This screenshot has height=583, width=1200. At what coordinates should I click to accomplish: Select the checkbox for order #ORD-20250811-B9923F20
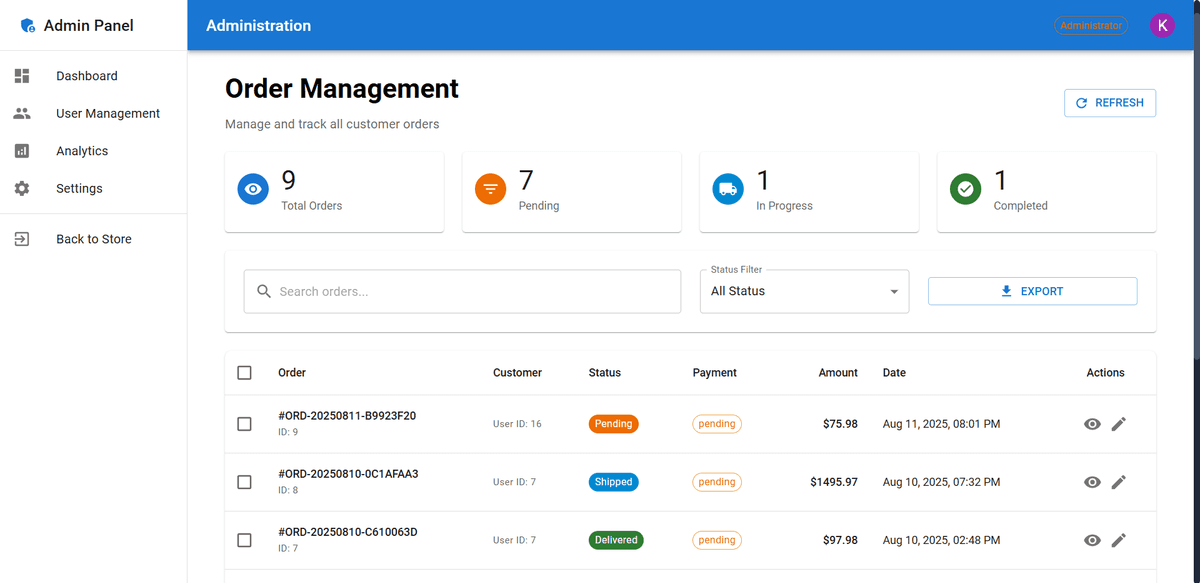pyautogui.click(x=244, y=424)
